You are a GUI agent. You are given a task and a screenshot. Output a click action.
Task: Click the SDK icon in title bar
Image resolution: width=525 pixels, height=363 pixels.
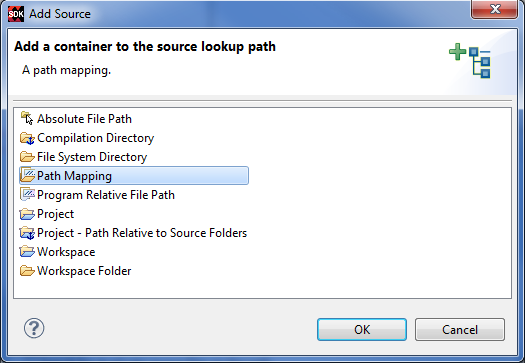16,14
